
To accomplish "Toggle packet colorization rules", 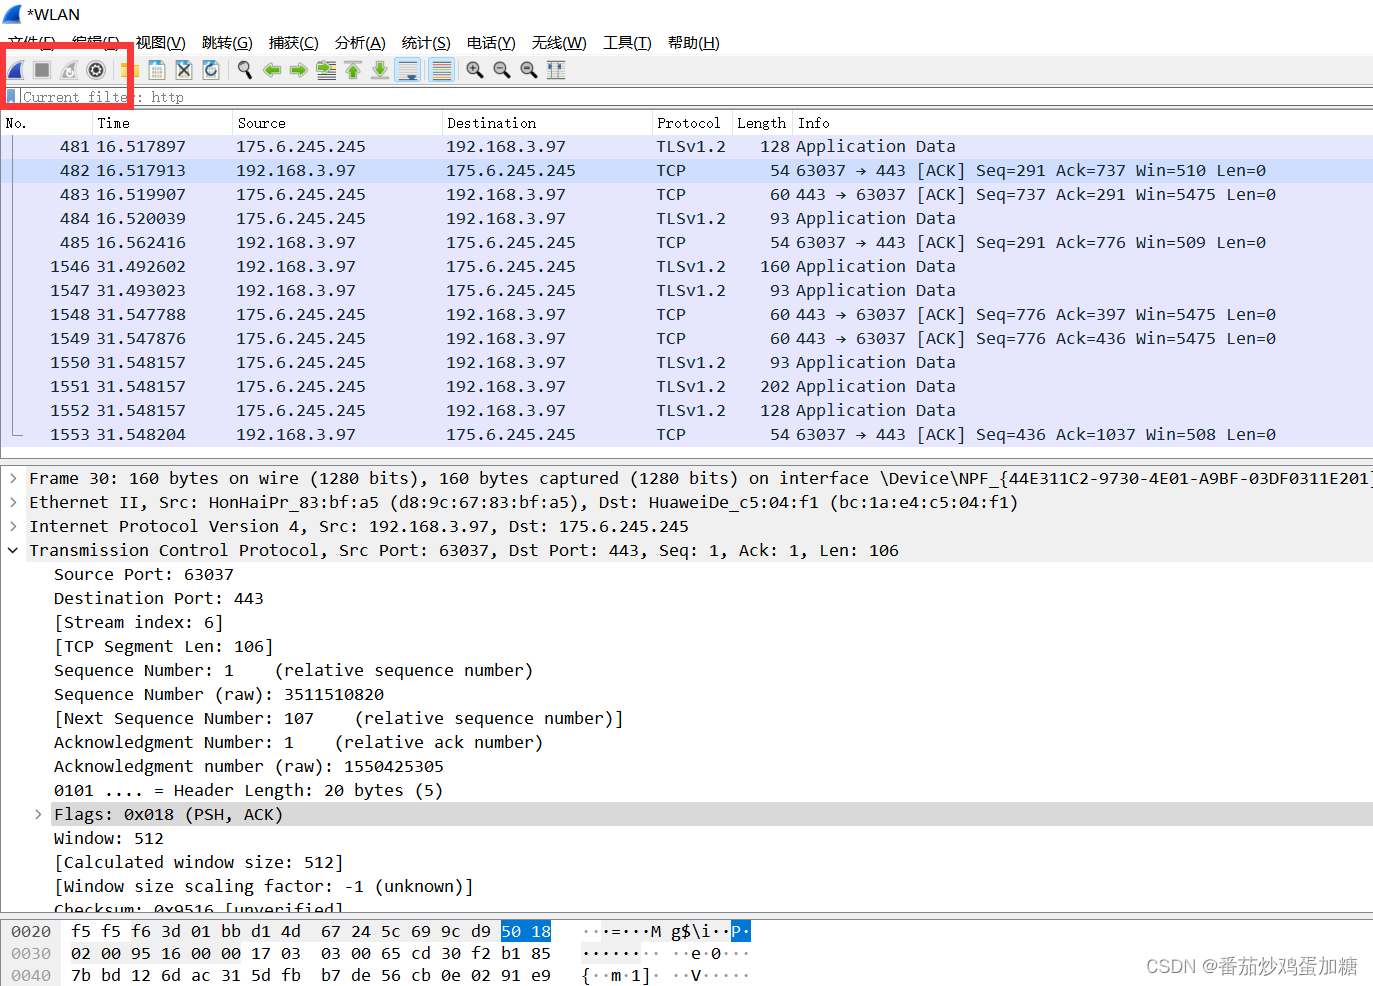I will (x=441, y=70).
